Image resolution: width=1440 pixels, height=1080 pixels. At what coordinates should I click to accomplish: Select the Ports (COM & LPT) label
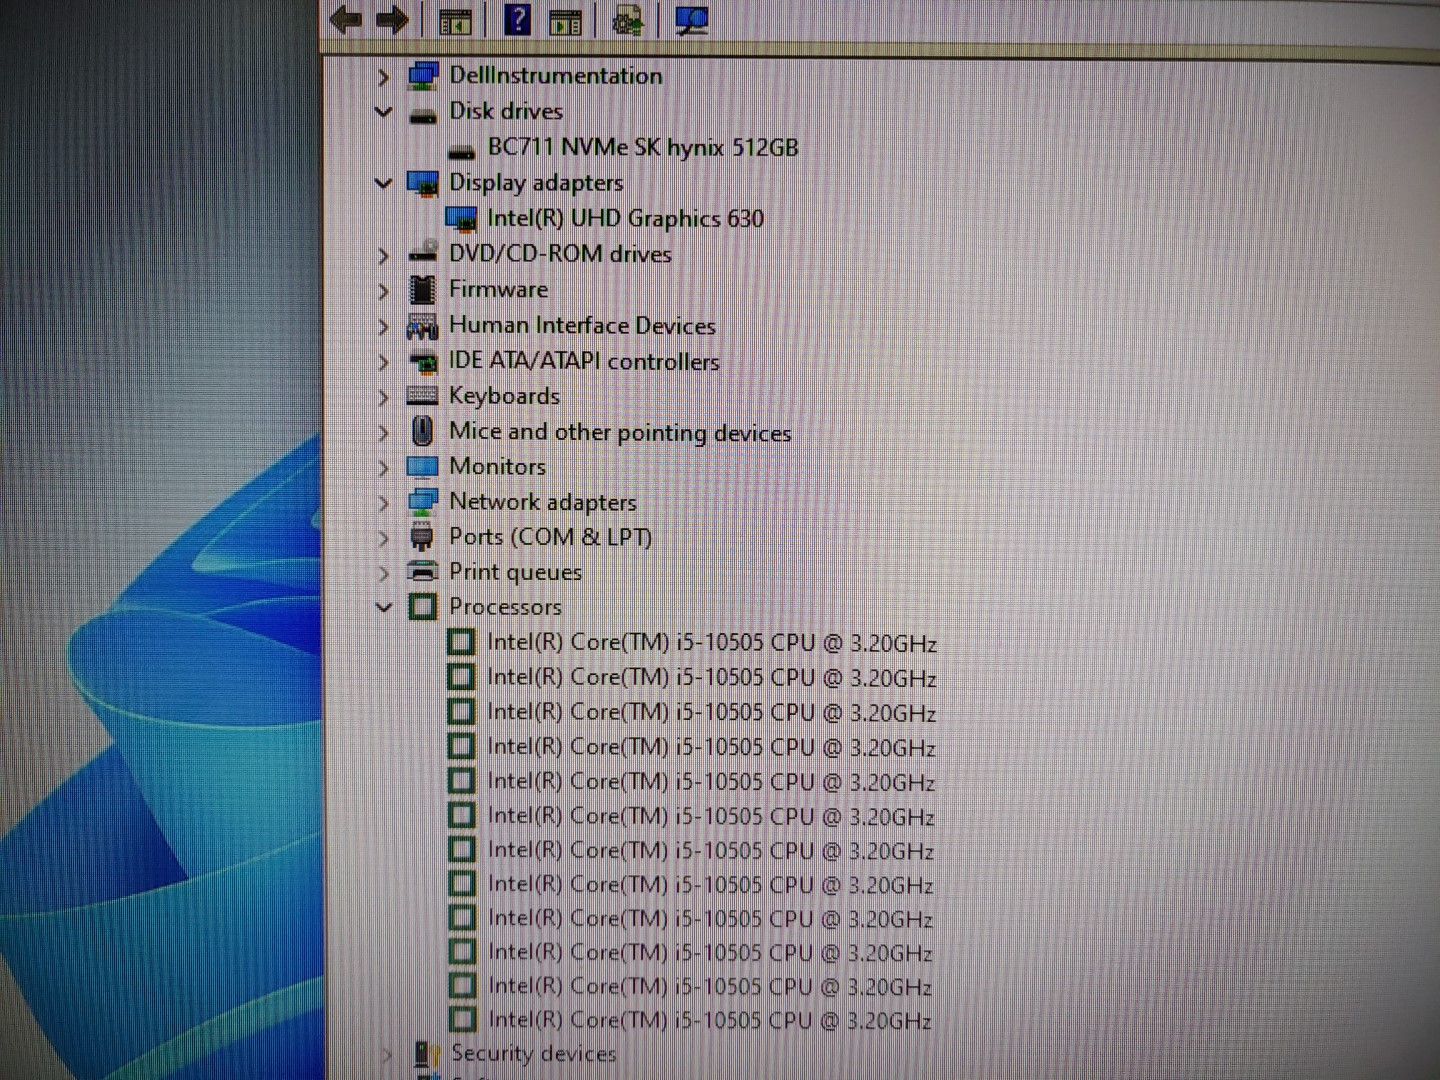[550, 537]
